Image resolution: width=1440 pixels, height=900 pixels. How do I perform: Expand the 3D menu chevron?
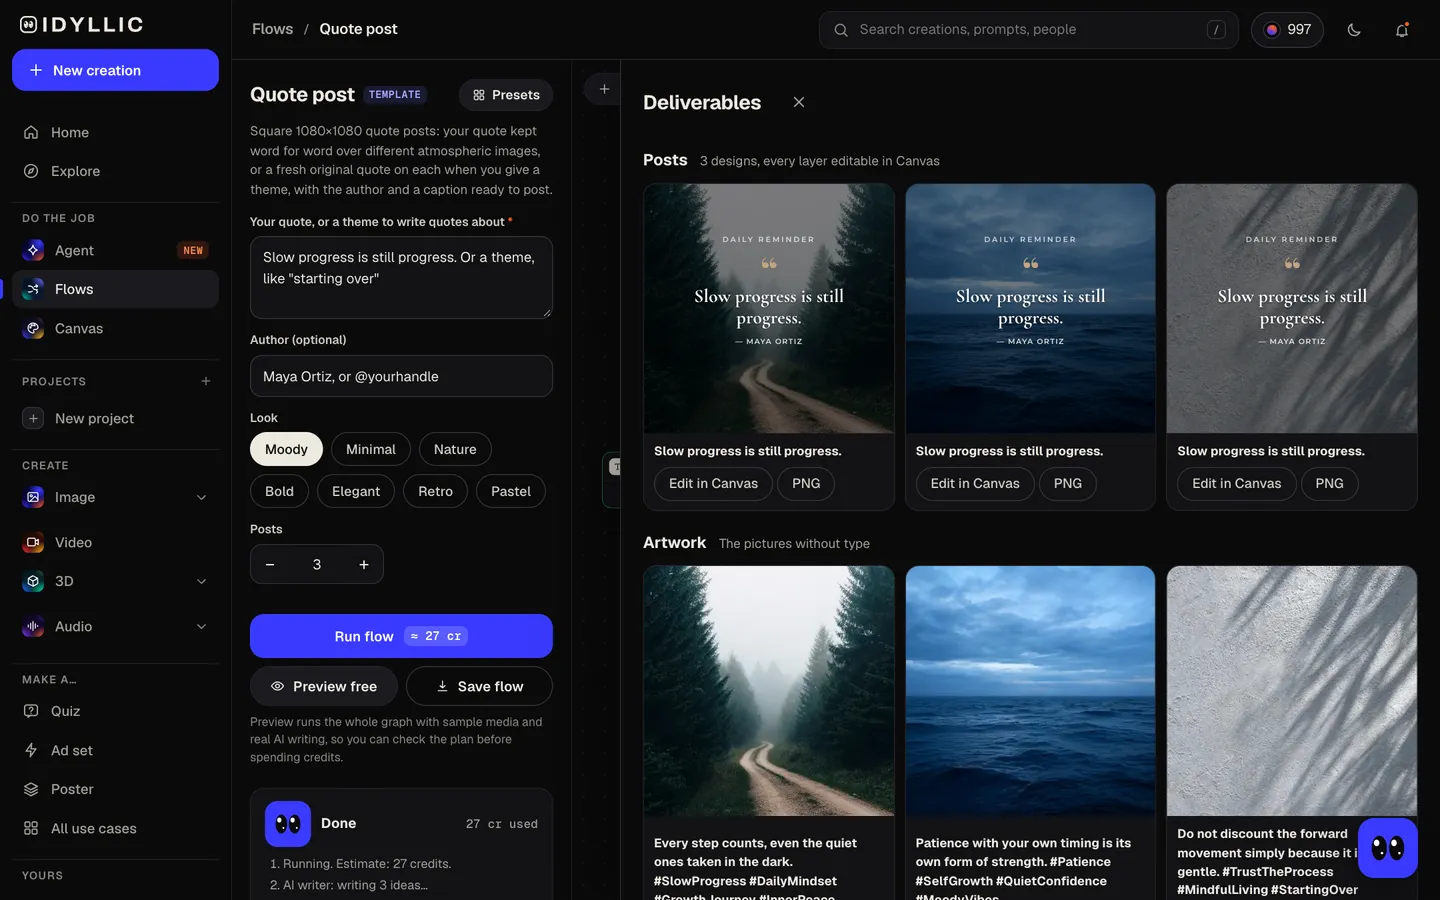coord(201,581)
